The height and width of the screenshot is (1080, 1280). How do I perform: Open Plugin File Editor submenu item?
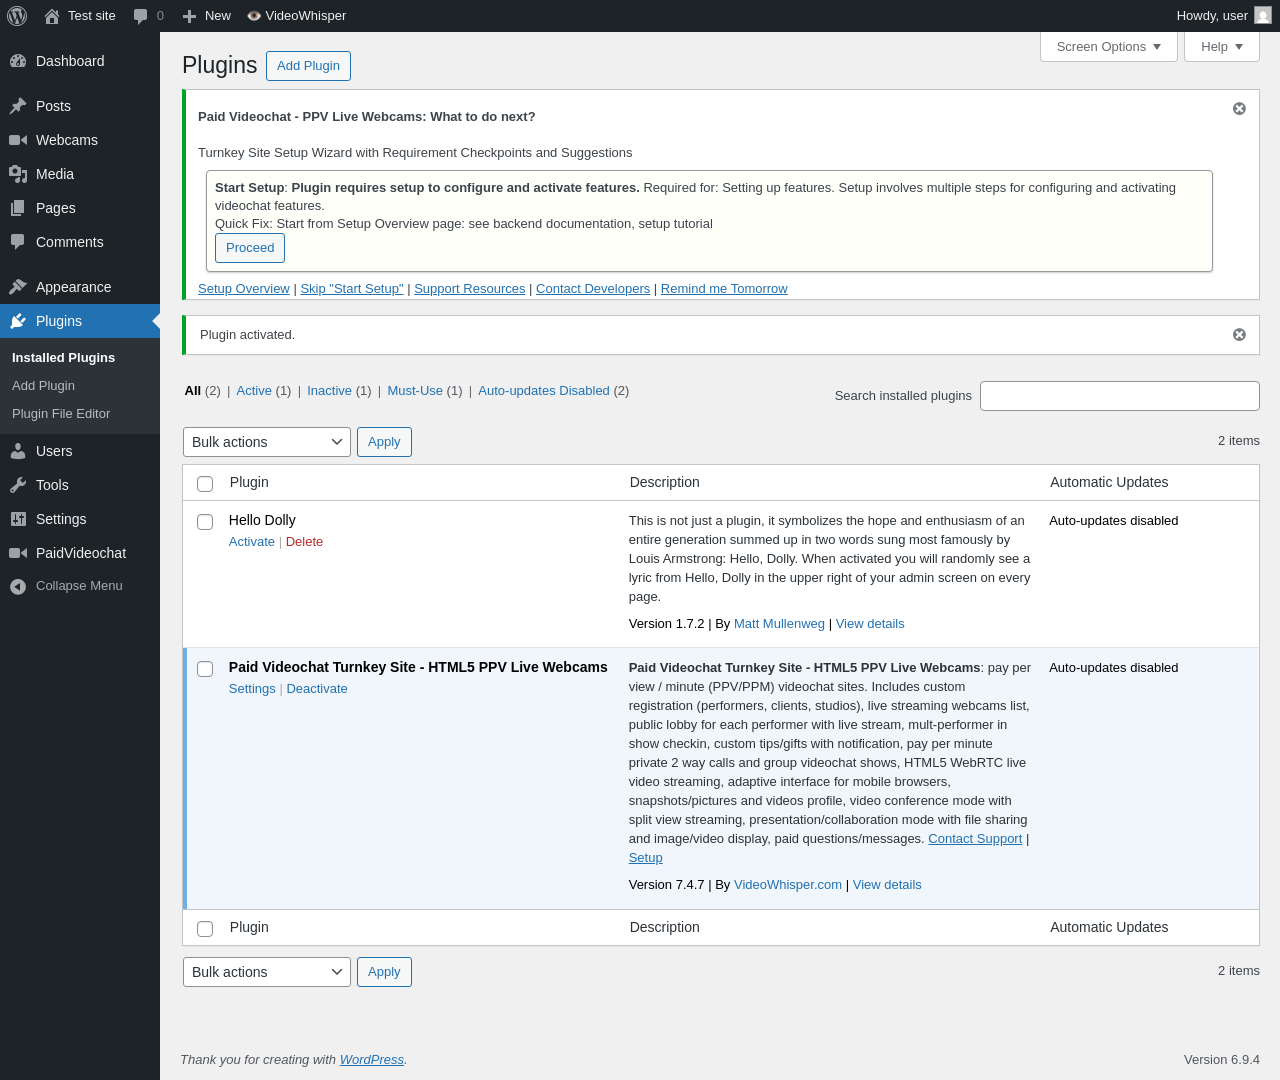pos(61,414)
